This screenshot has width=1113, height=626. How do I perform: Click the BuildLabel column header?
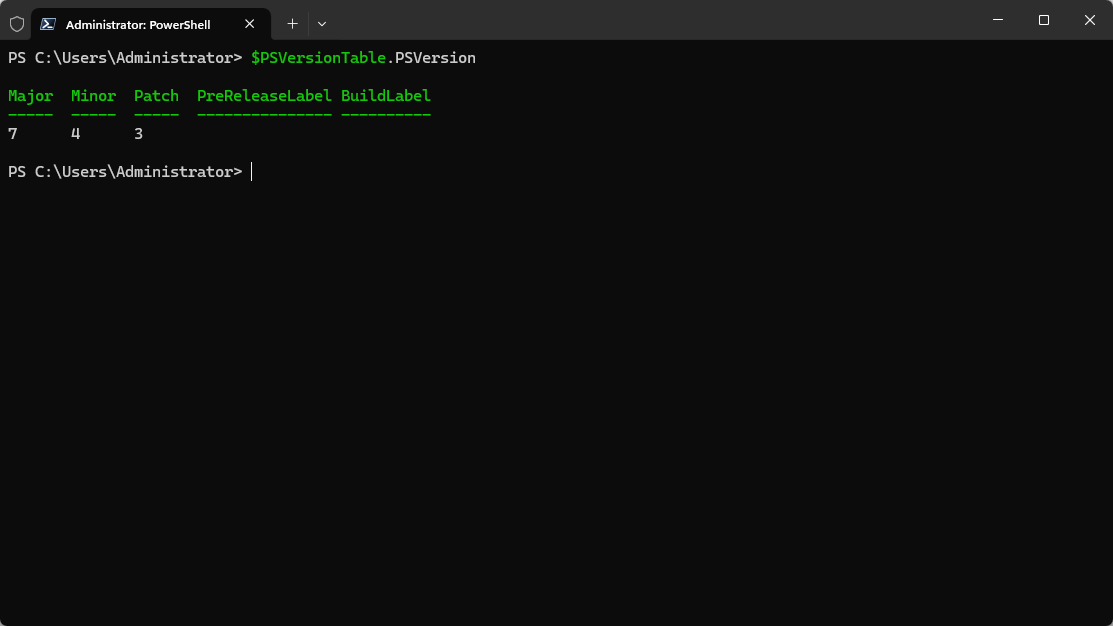click(x=386, y=96)
